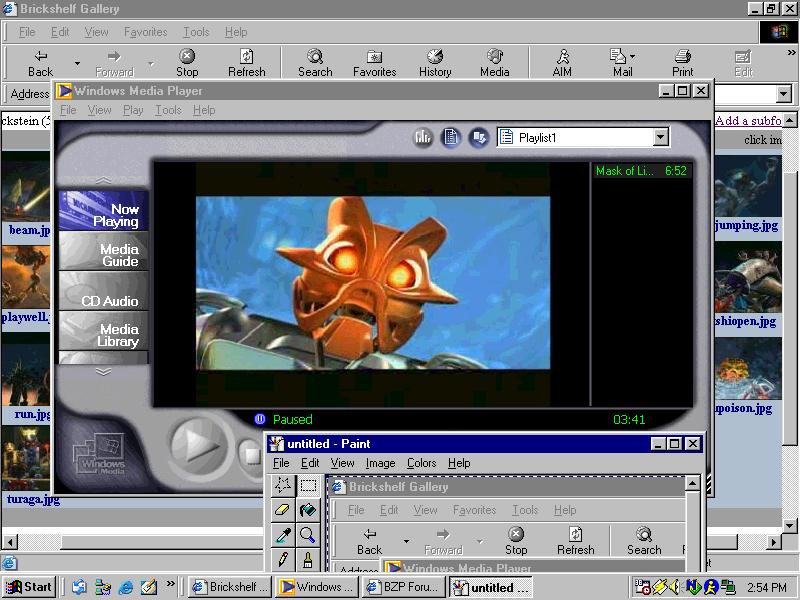This screenshot has height=600, width=800.
Task: Open the browser address bar dropdown
Action: (x=784, y=94)
